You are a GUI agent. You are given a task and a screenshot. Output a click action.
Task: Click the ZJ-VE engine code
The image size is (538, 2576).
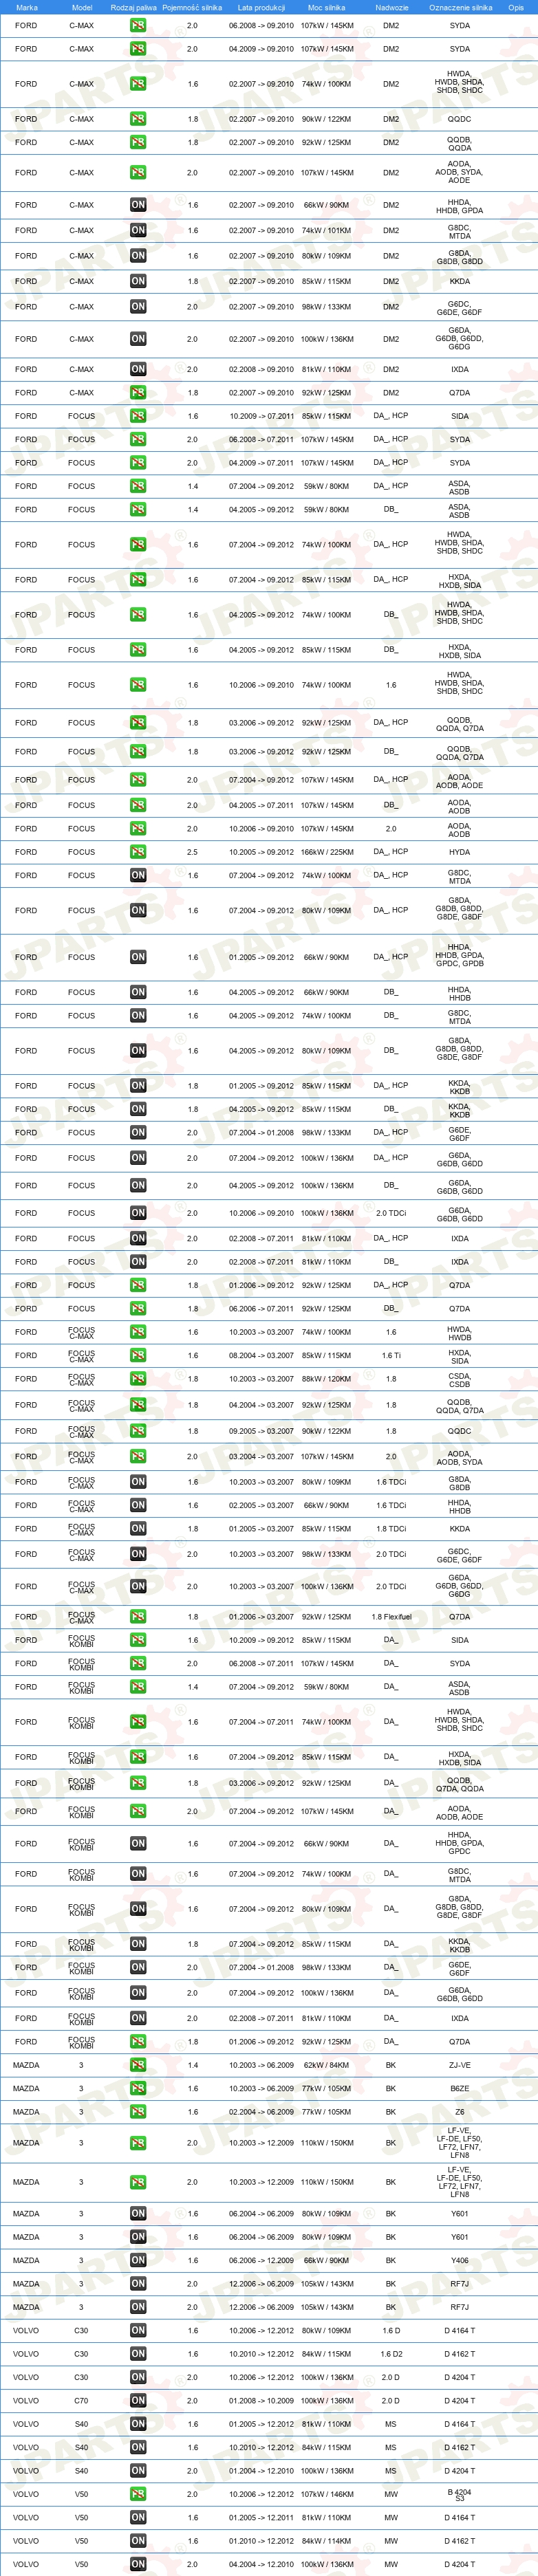(459, 2065)
